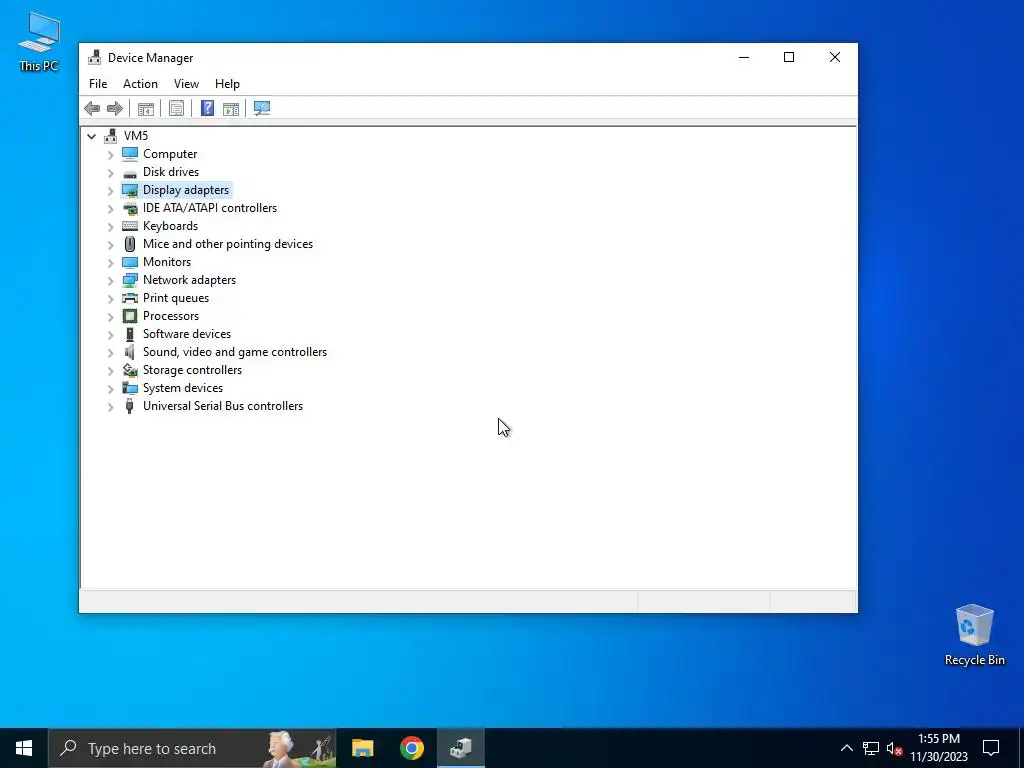This screenshot has width=1024, height=768.
Task: Click the Mice and pointing devices icon
Action: 130,244
